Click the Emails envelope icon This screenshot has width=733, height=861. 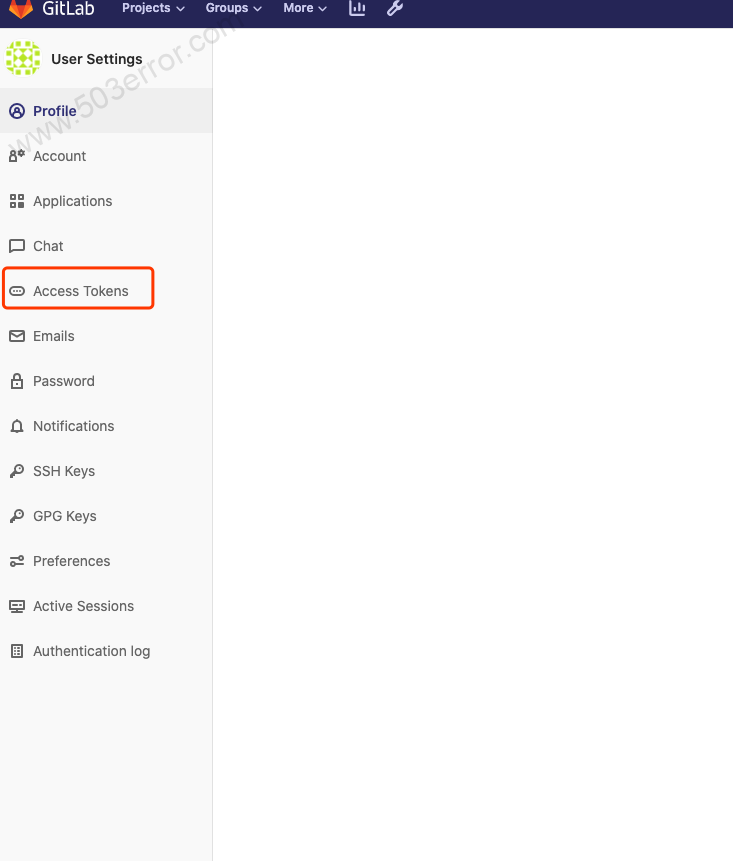coord(16,335)
